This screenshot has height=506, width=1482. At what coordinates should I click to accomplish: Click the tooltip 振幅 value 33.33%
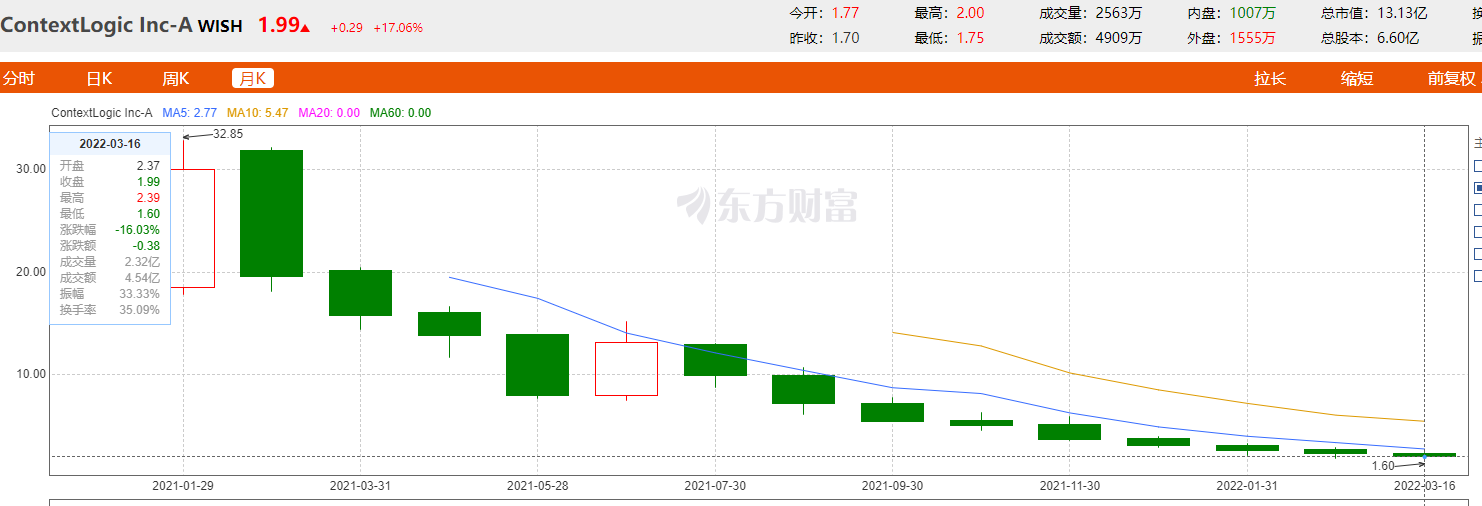[x=140, y=294]
